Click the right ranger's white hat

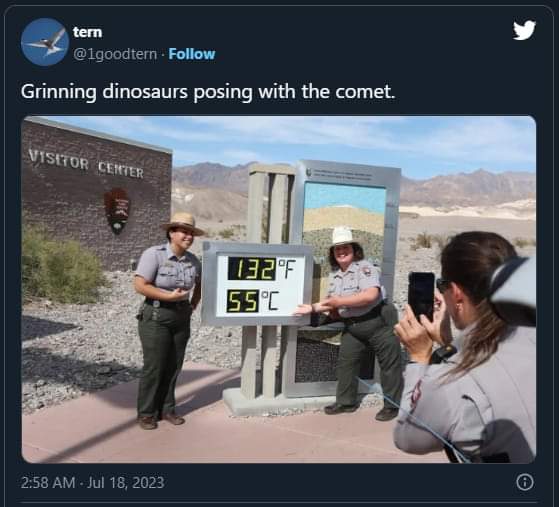point(343,236)
